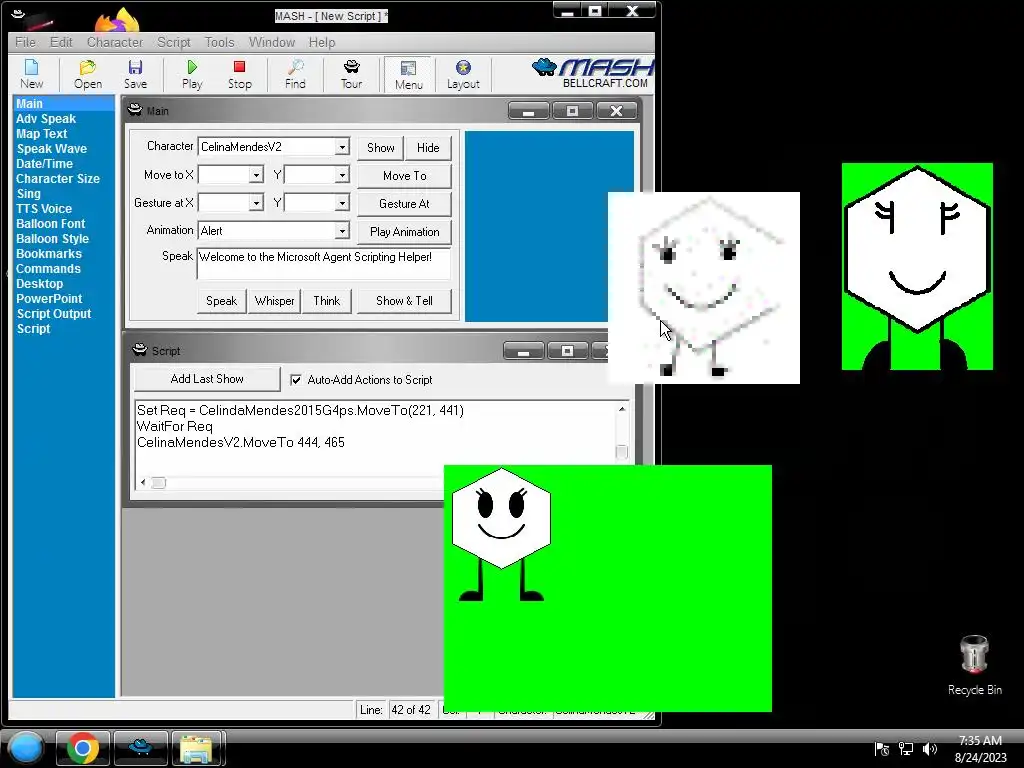Click the Whisper button
This screenshot has height=768, width=1024.
click(274, 301)
